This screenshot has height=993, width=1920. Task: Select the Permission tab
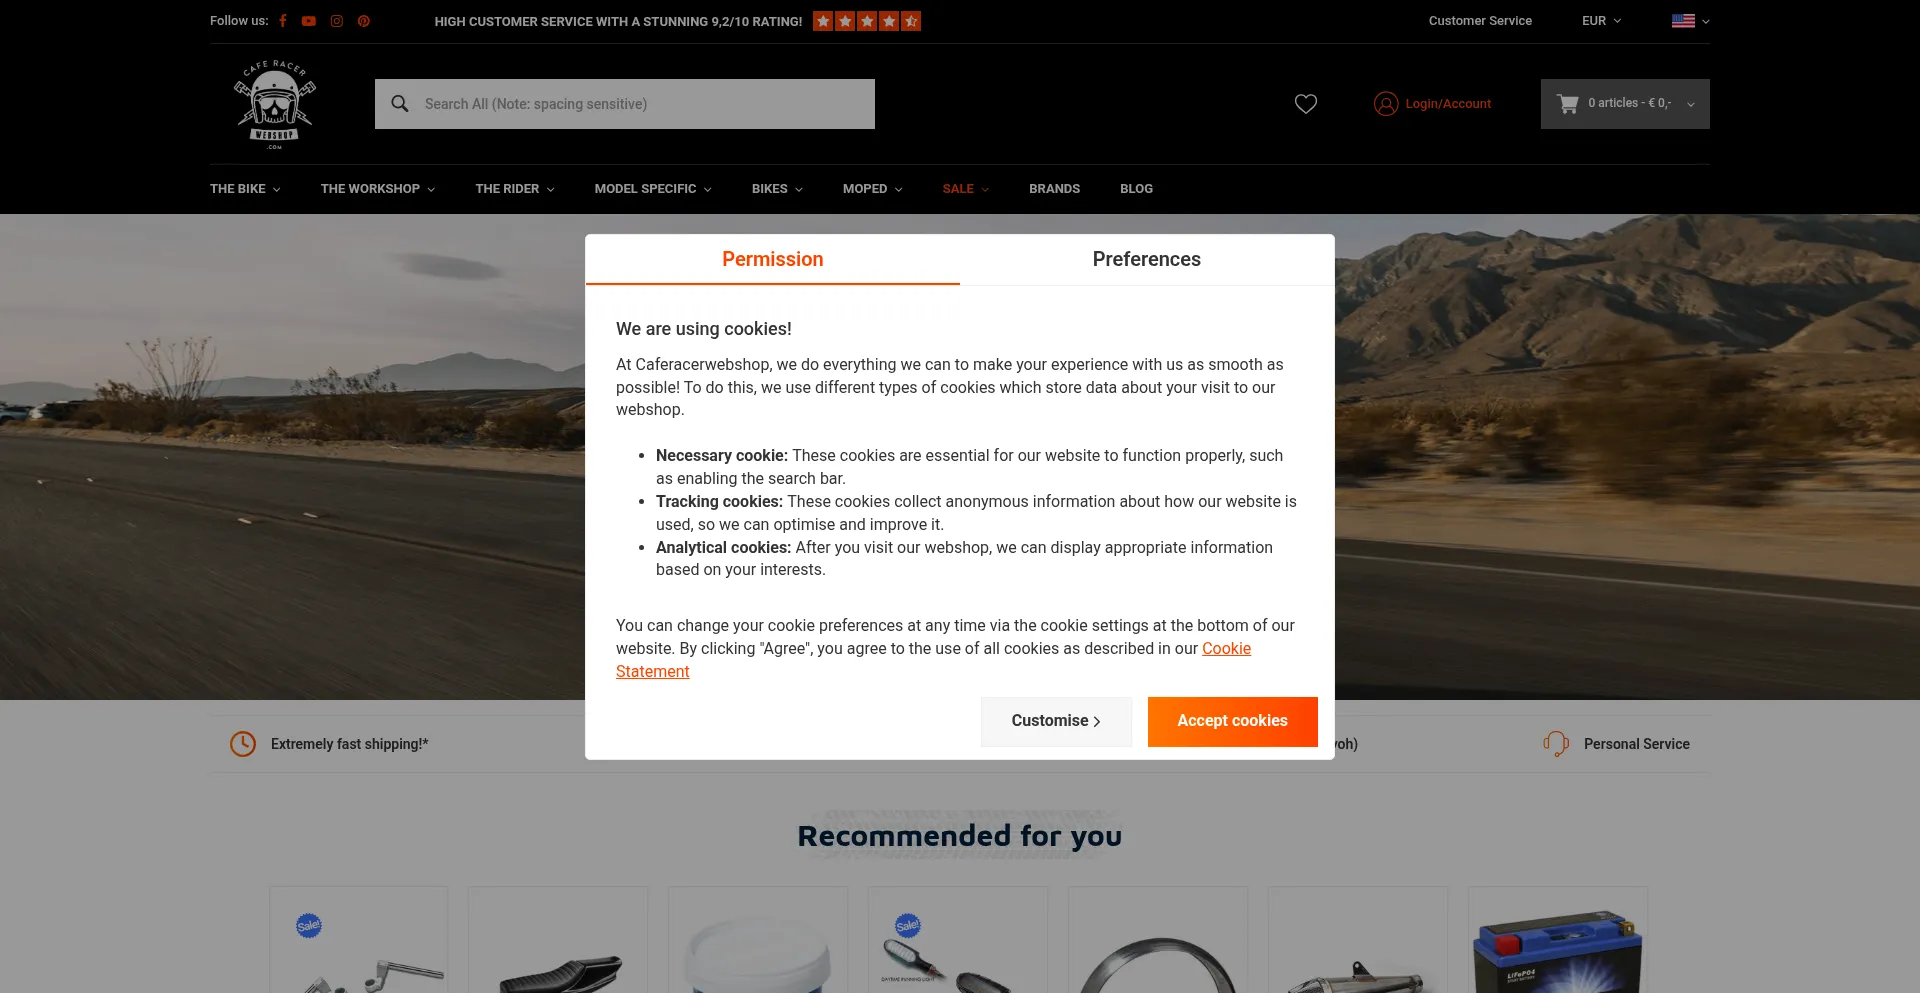pyautogui.click(x=773, y=260)
